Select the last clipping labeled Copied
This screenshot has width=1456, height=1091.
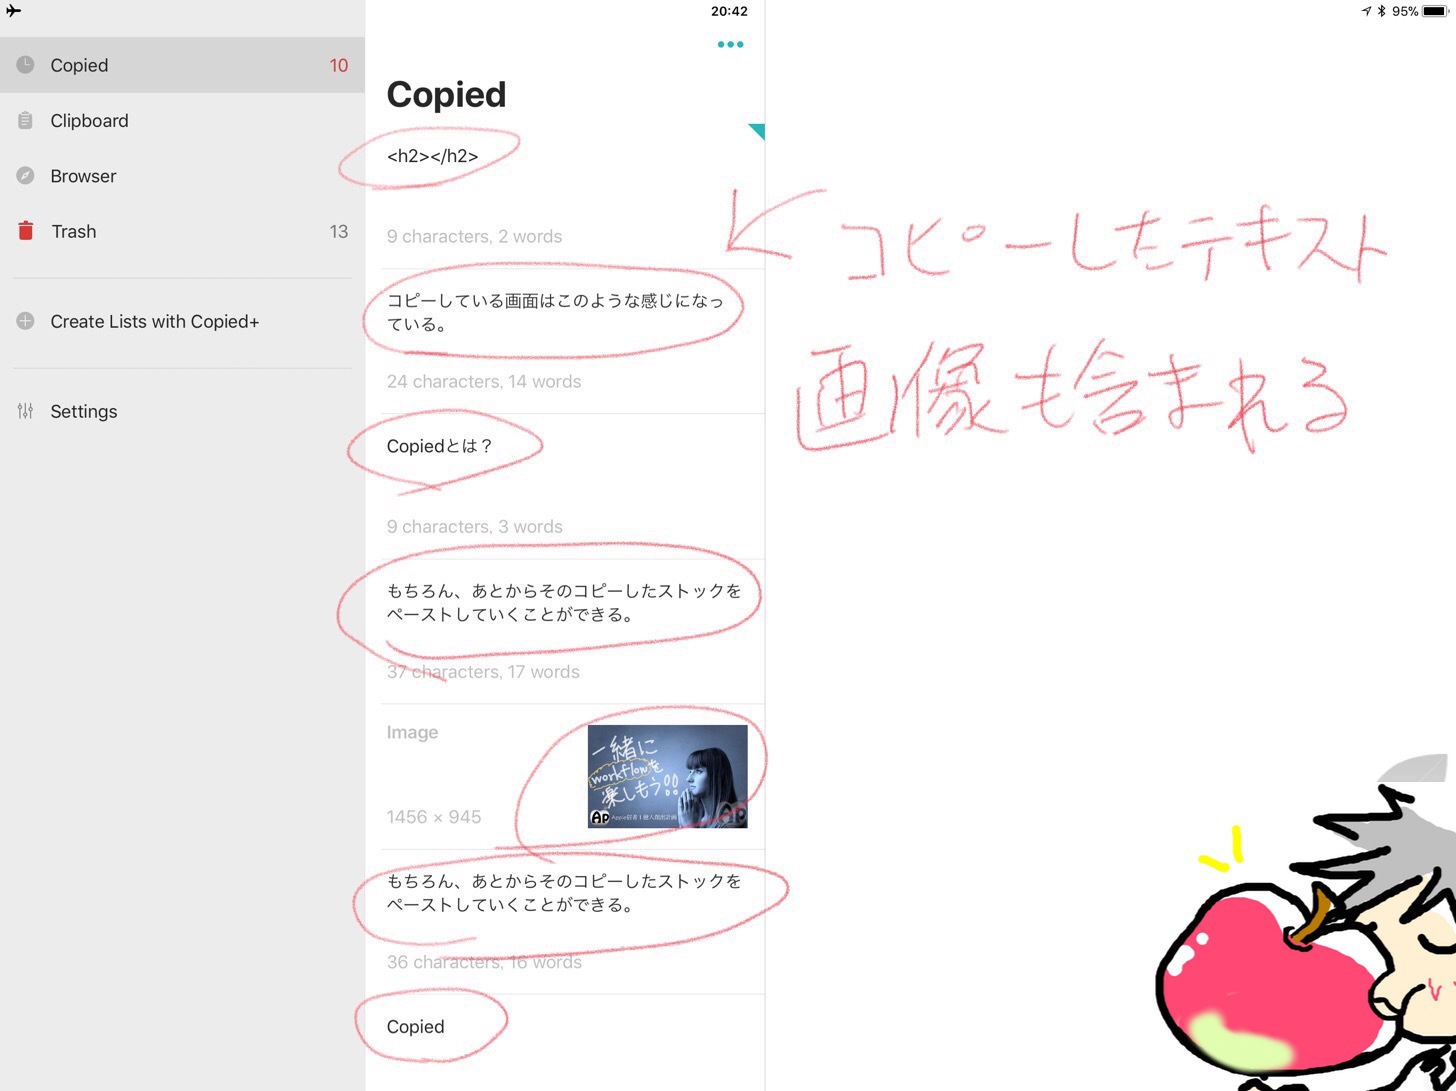[x=416, y=1027]
